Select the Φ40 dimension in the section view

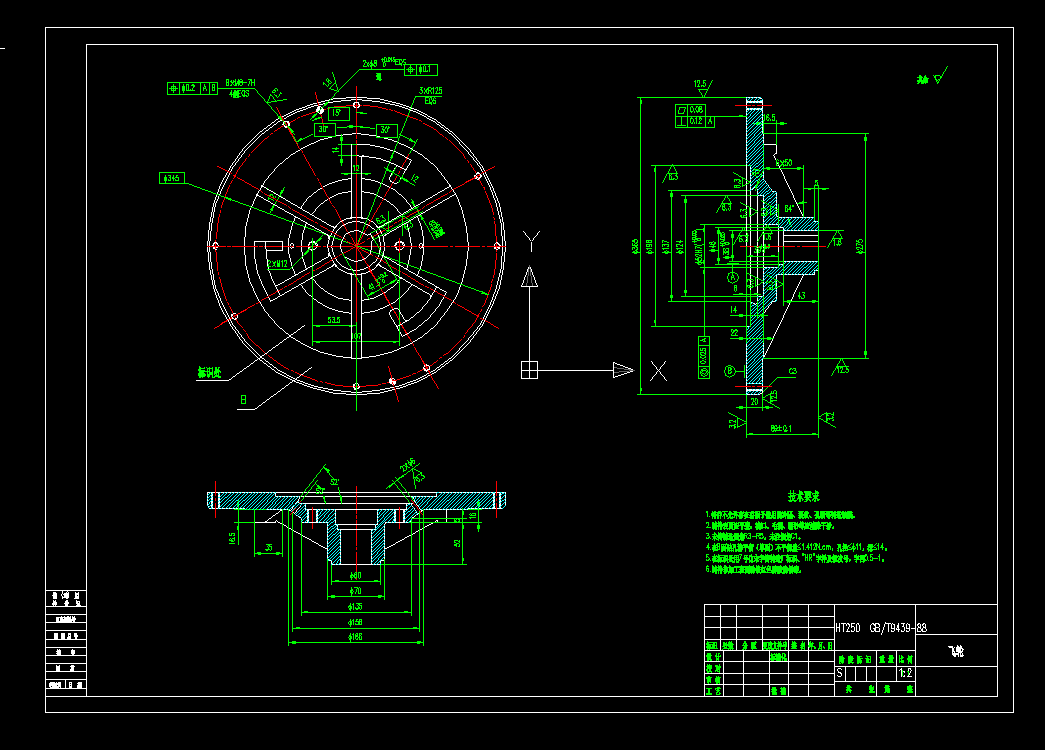356,576
